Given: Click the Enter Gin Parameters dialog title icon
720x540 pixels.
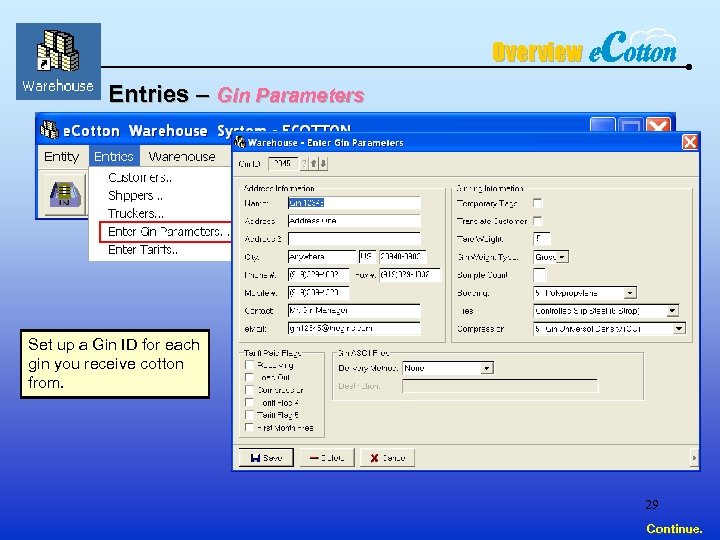Looking at the screenshot, I should pyautogui.click(x=240, y=142).
